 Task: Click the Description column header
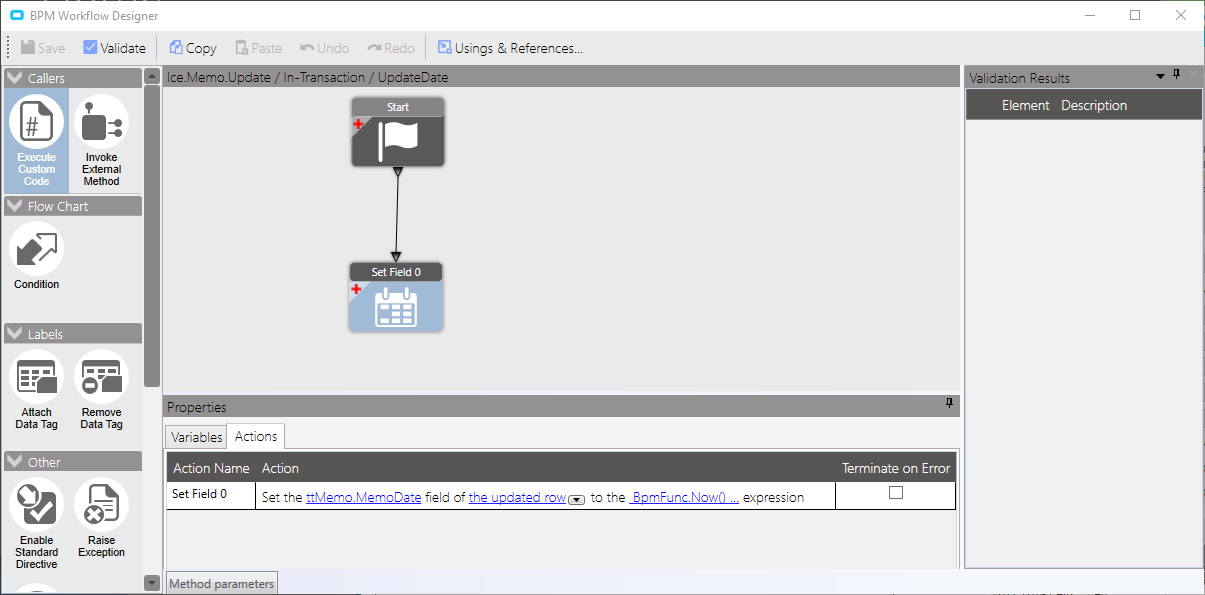(x=1094, y=105)
